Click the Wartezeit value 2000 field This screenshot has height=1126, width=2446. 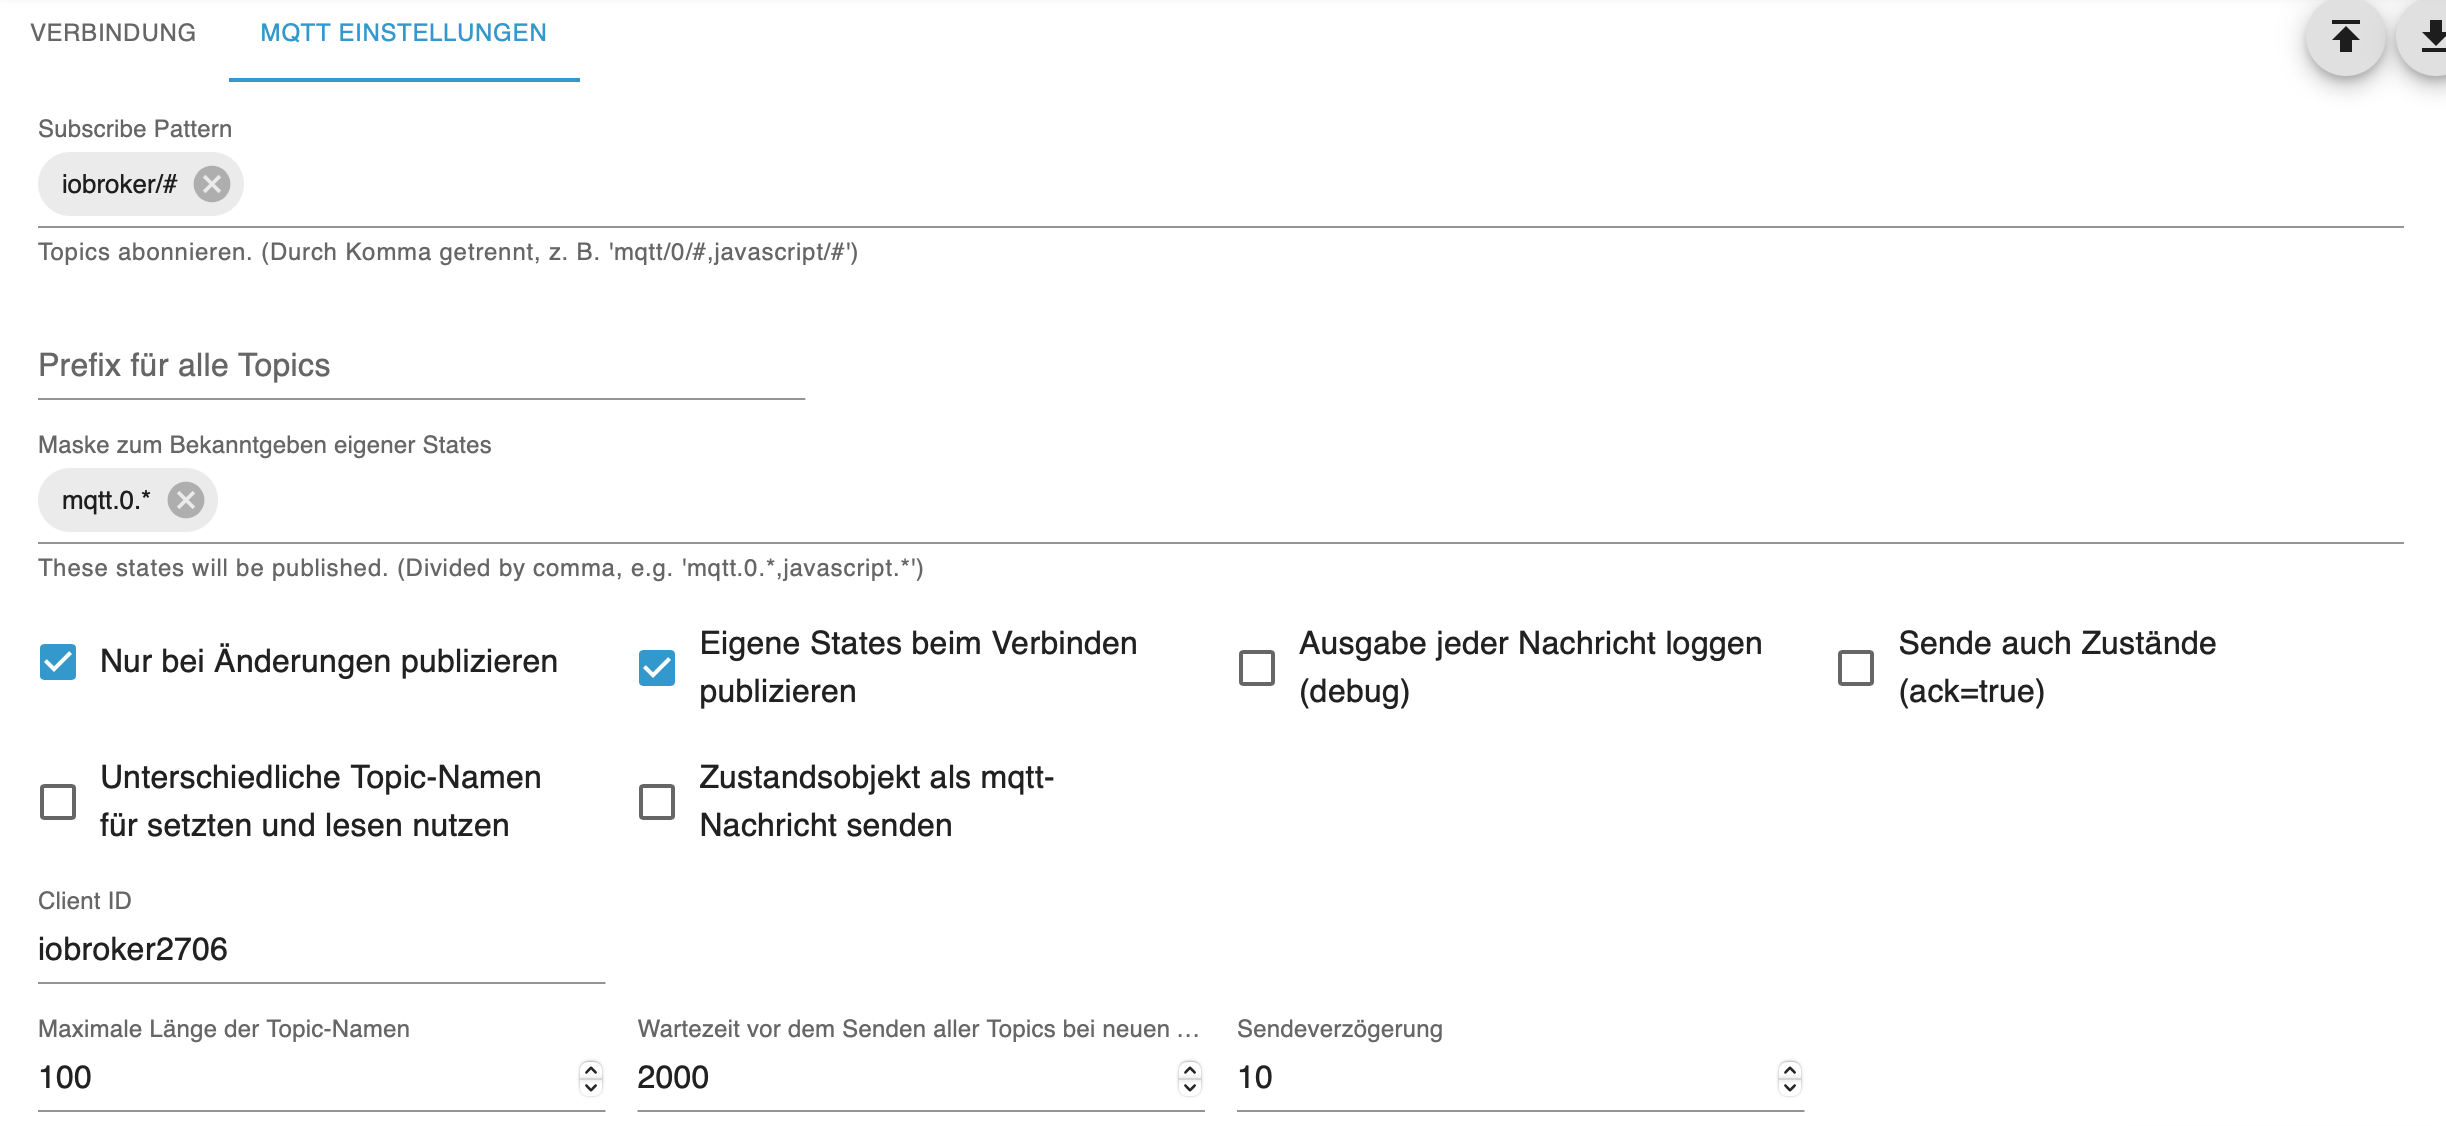tap(900, 1078)
